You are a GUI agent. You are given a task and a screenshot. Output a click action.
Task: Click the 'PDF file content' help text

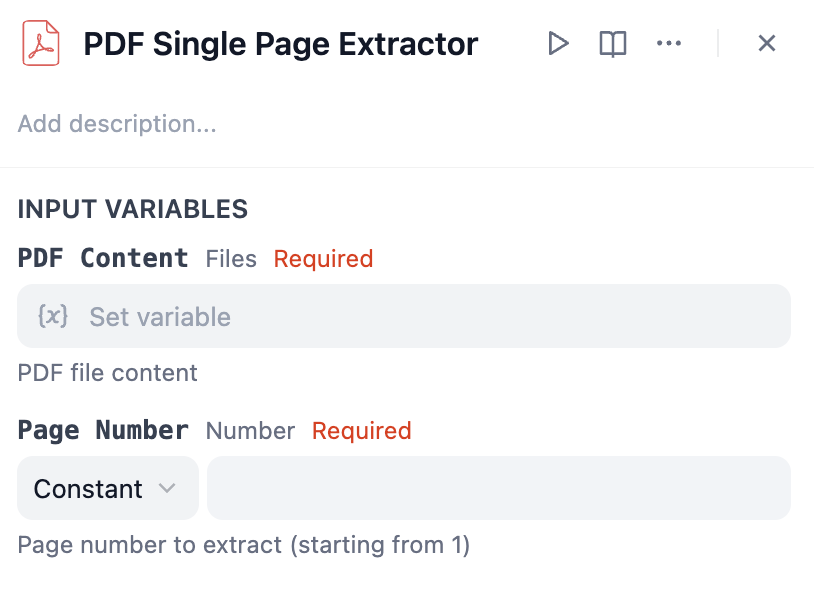[x=108, y=373]
